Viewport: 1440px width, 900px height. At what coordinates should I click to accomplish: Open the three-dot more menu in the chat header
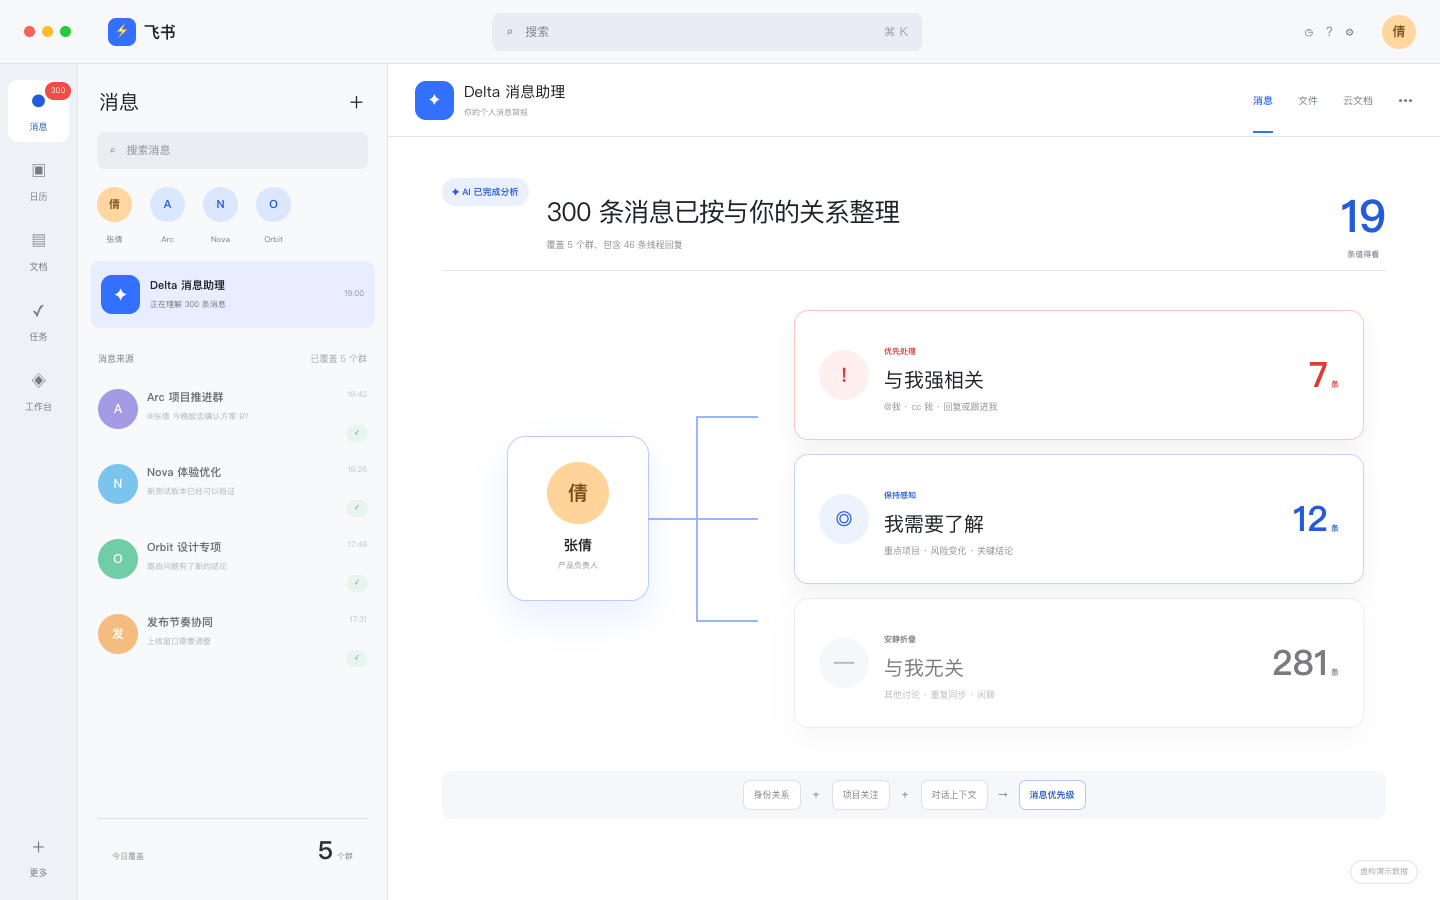click(1405, 100)
